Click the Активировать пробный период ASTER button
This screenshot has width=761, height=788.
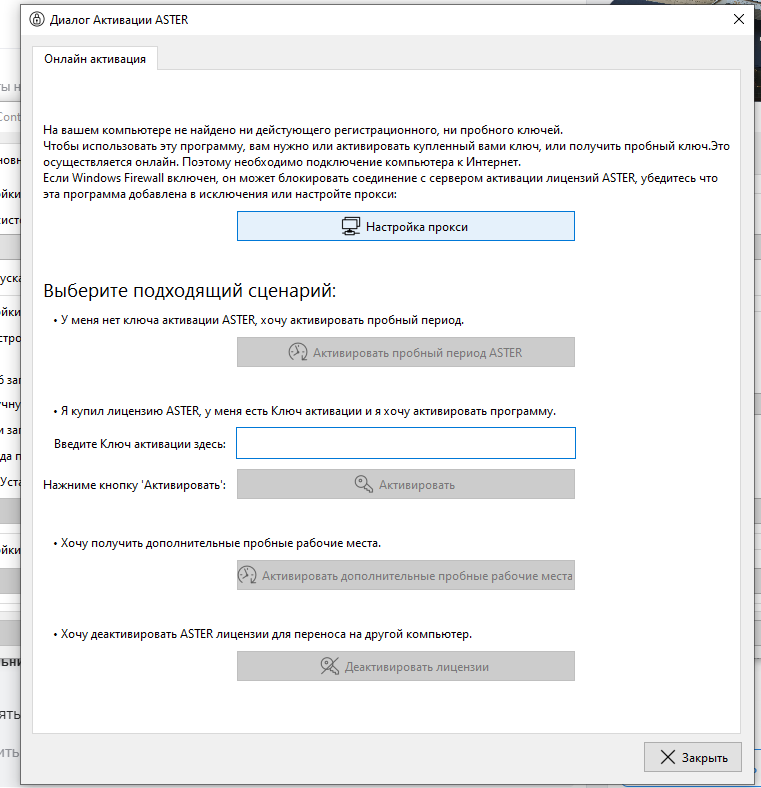coord(406,352)
